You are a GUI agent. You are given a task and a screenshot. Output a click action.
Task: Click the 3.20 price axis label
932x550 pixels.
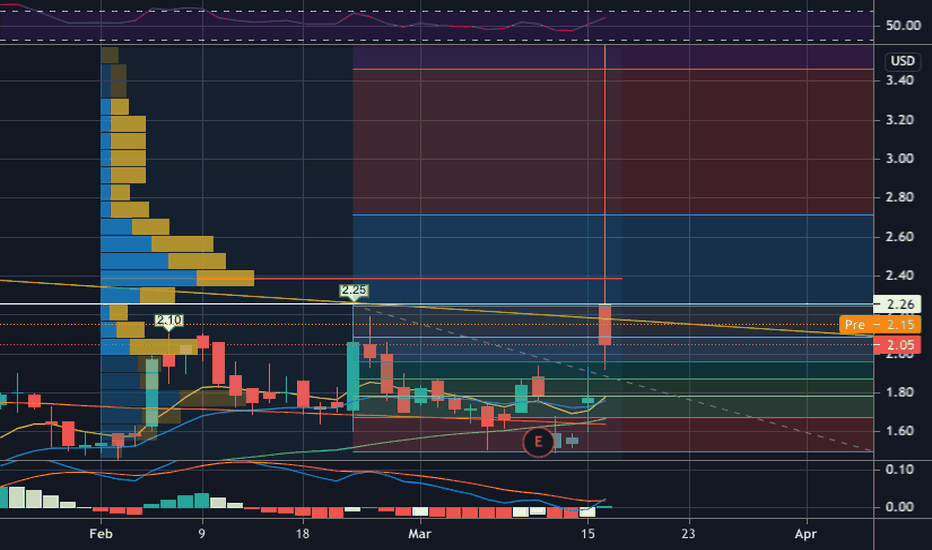tap(899, 120)
